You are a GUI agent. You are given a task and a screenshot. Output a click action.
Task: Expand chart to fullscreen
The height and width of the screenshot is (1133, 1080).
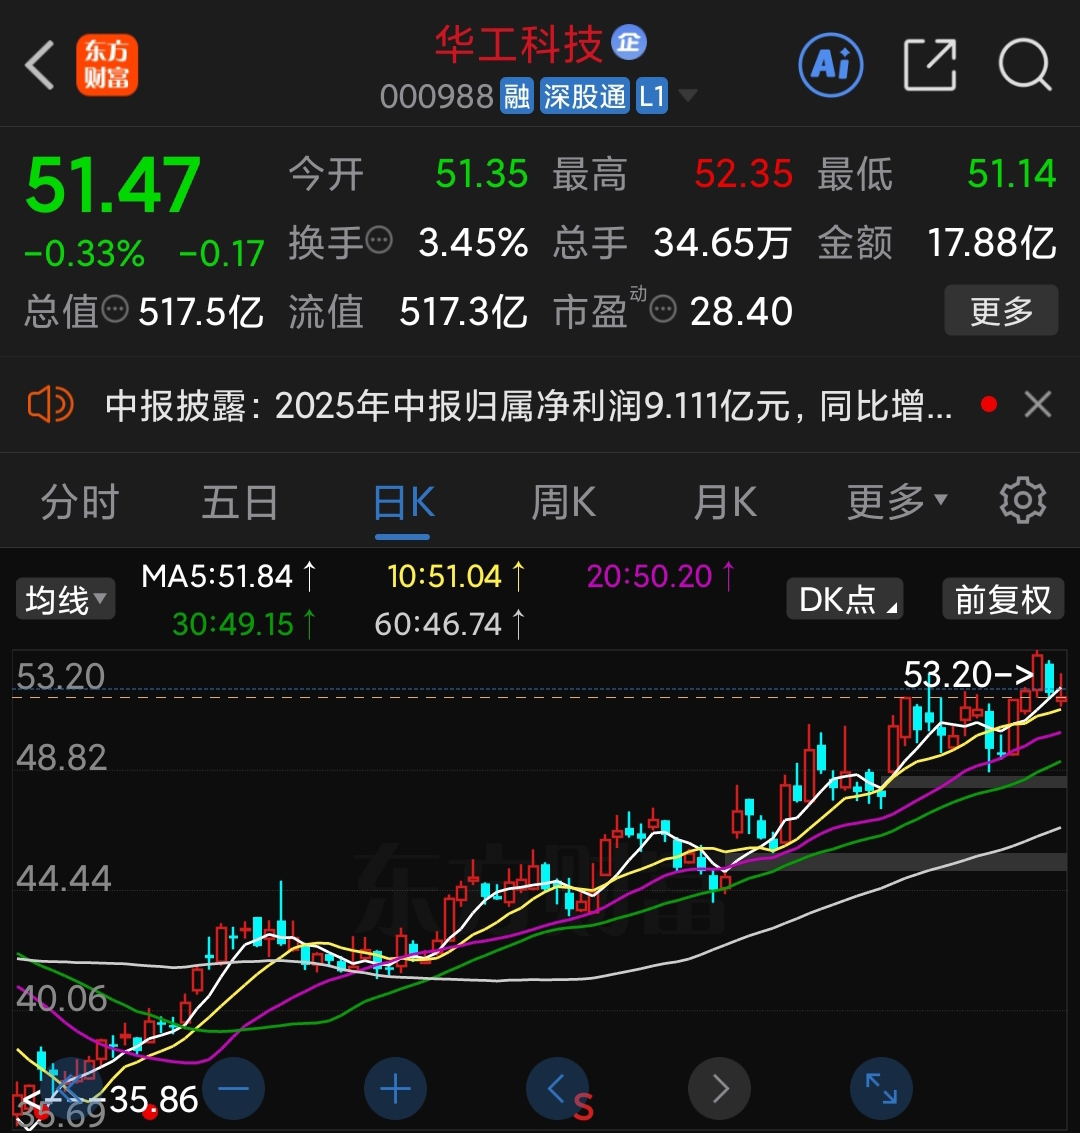[x=881, y=1088]
